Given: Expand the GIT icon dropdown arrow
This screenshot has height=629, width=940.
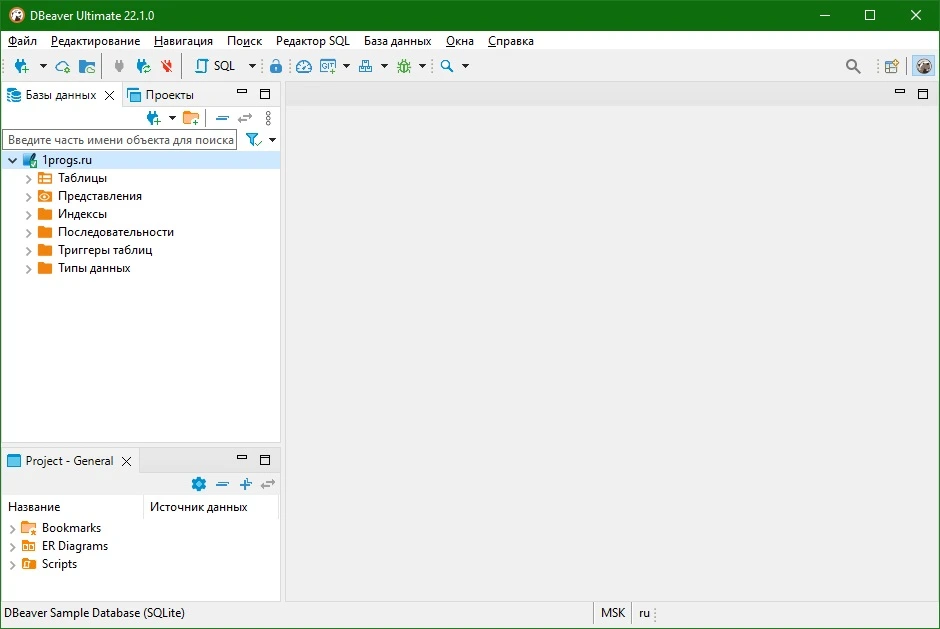Looking at the screenshot, I should [347, 66].
